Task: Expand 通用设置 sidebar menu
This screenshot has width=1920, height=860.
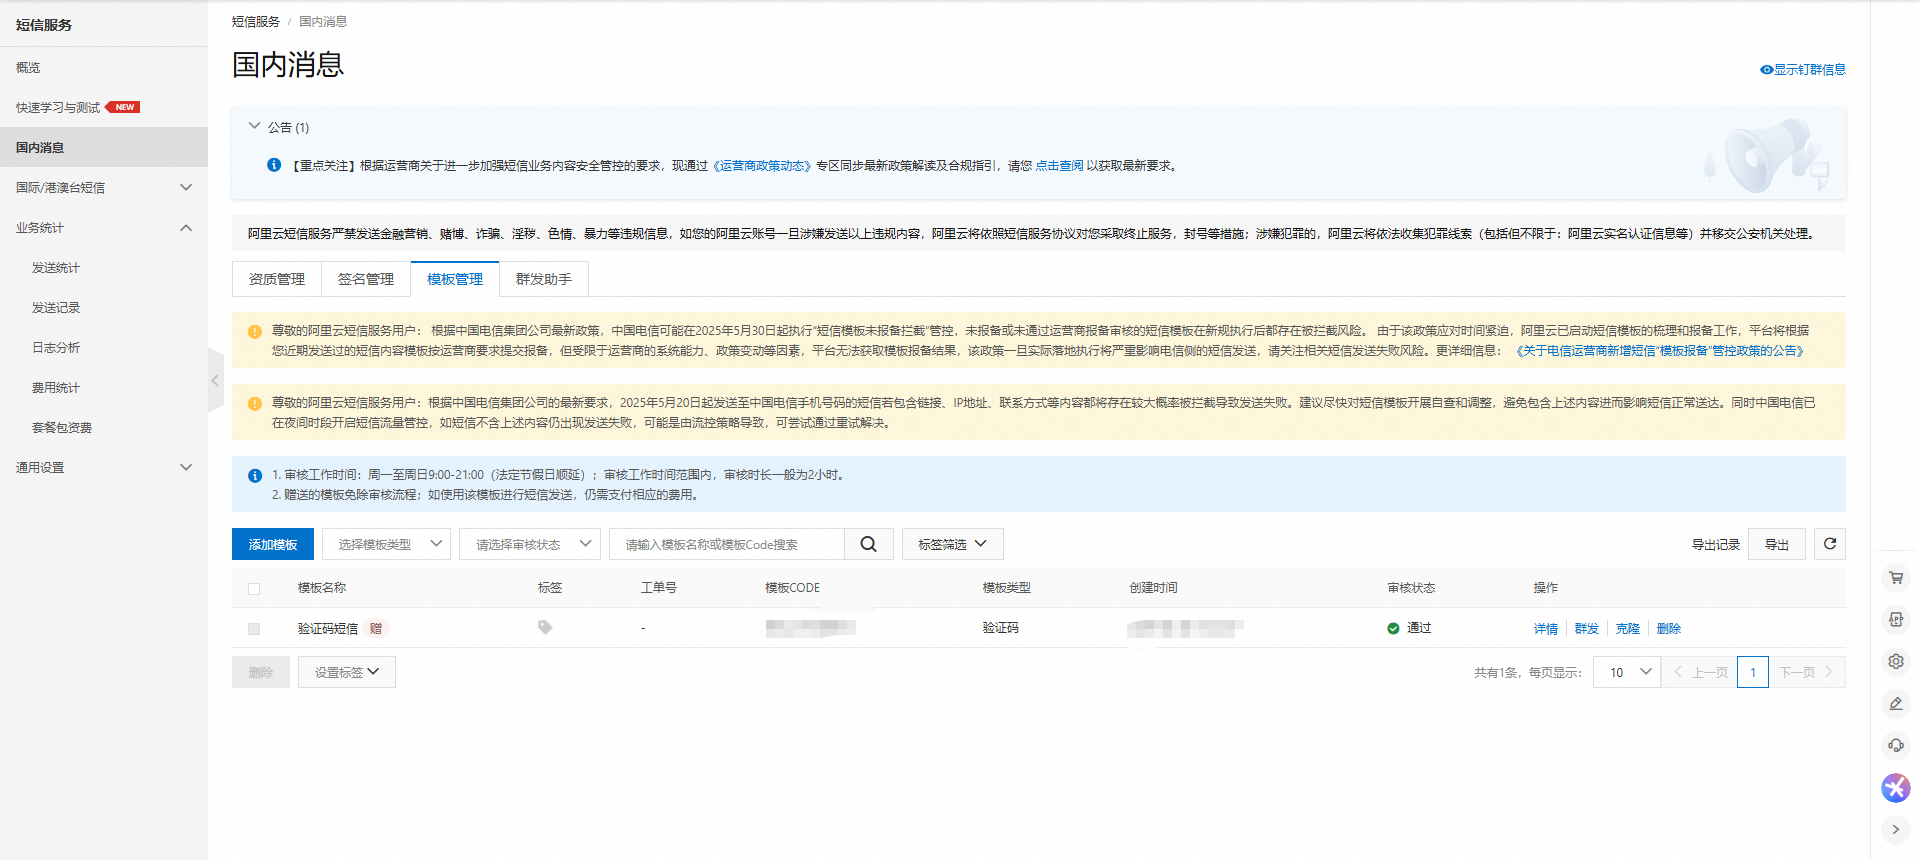Action: 104,467
